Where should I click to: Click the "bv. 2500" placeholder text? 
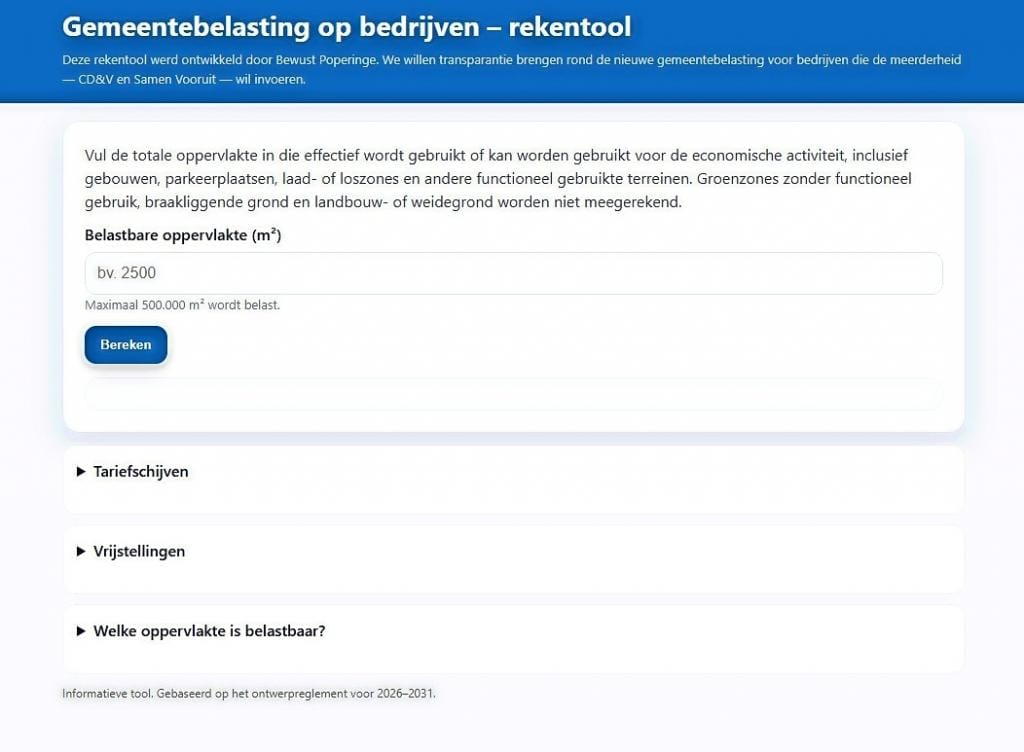pos(127,273)
